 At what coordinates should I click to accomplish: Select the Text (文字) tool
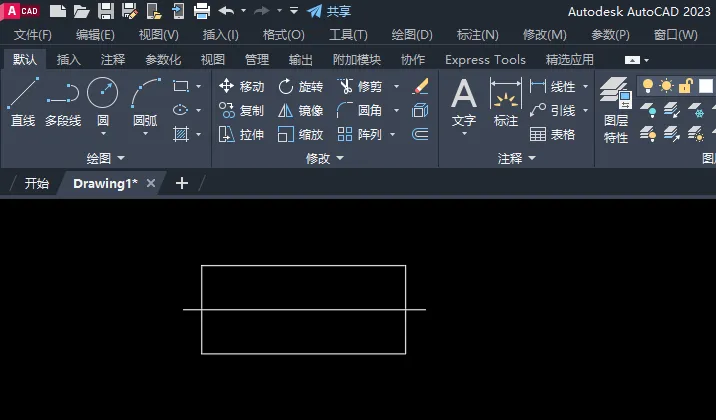(x=464, y=101)
